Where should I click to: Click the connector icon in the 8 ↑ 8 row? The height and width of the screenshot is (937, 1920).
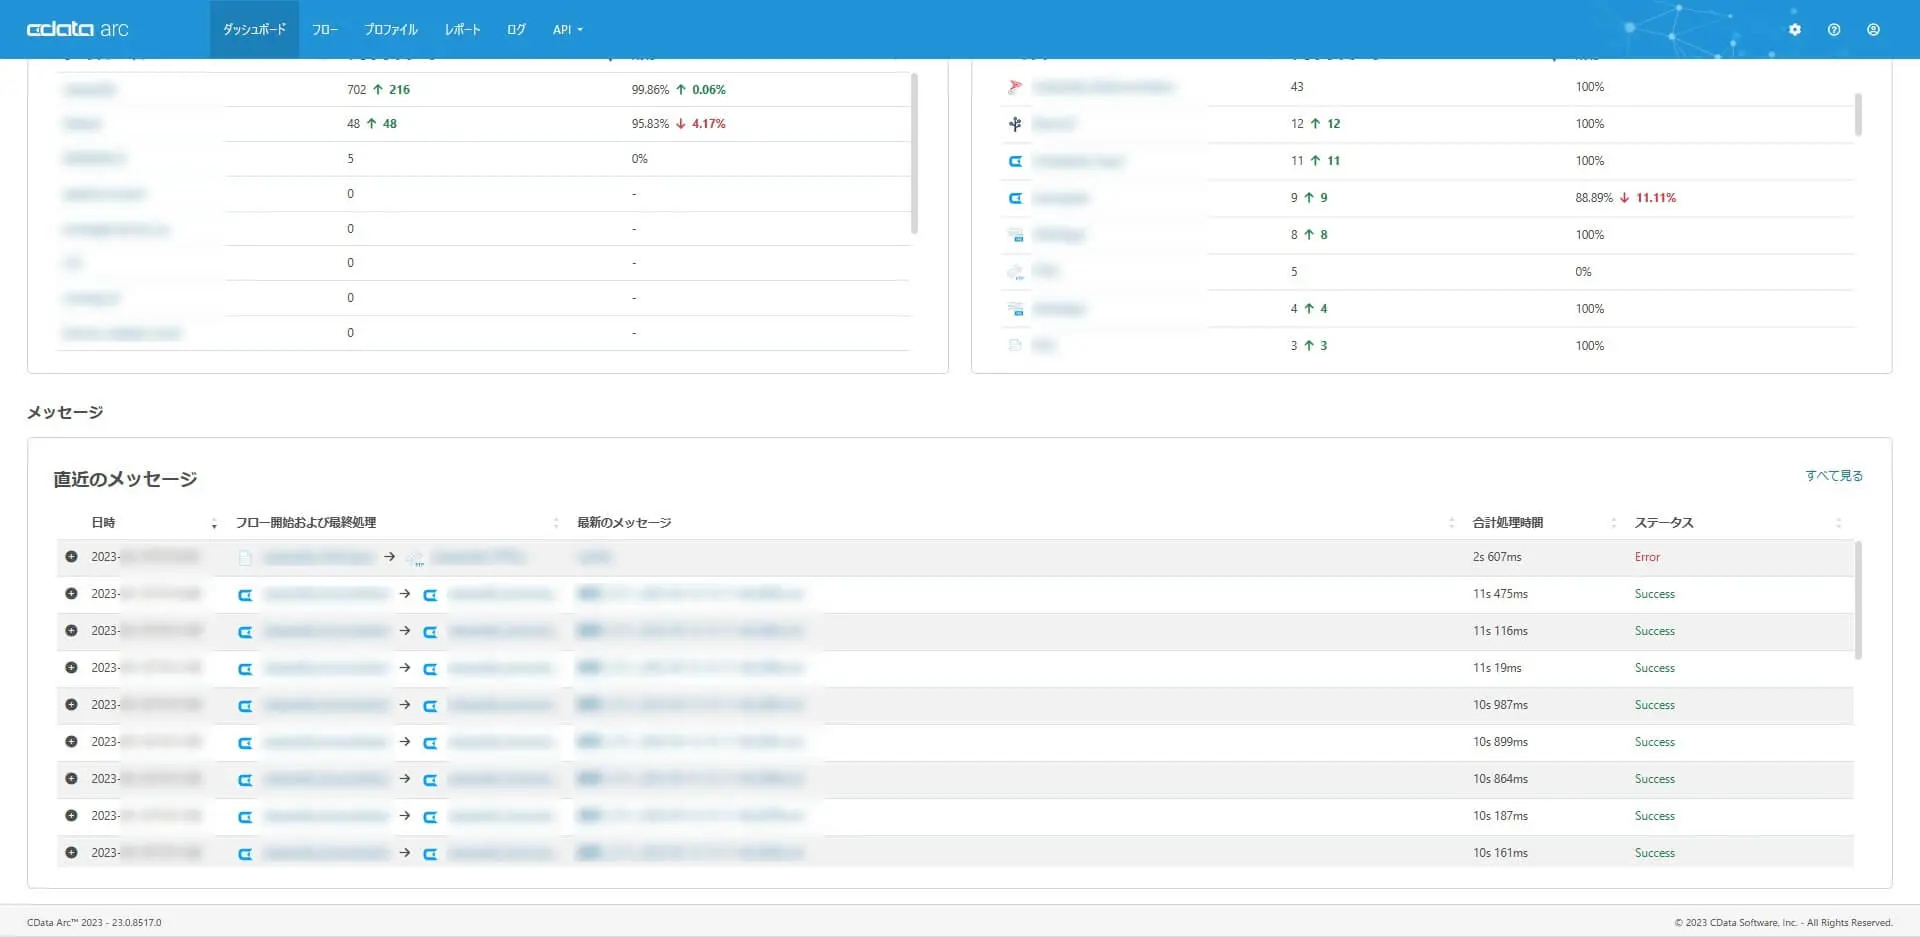point(1015,235)
